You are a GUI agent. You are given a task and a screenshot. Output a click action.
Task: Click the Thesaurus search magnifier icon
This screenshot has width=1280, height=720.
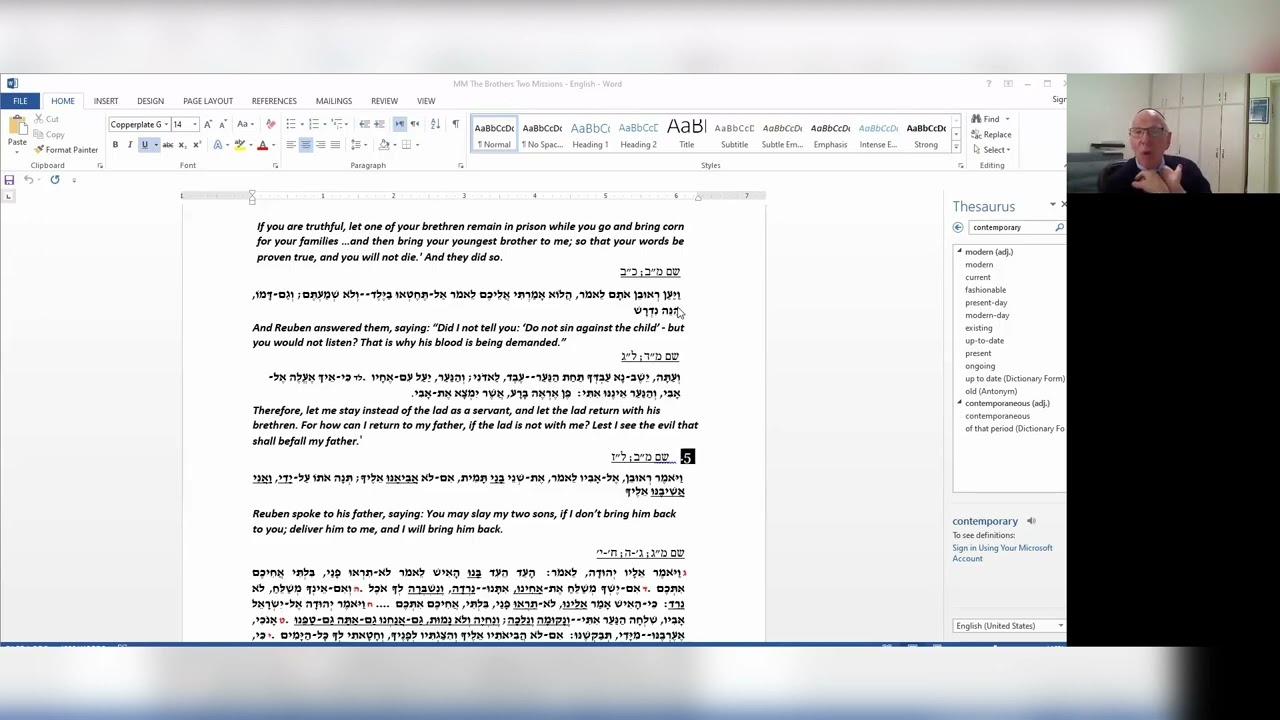coord(1059,228)
